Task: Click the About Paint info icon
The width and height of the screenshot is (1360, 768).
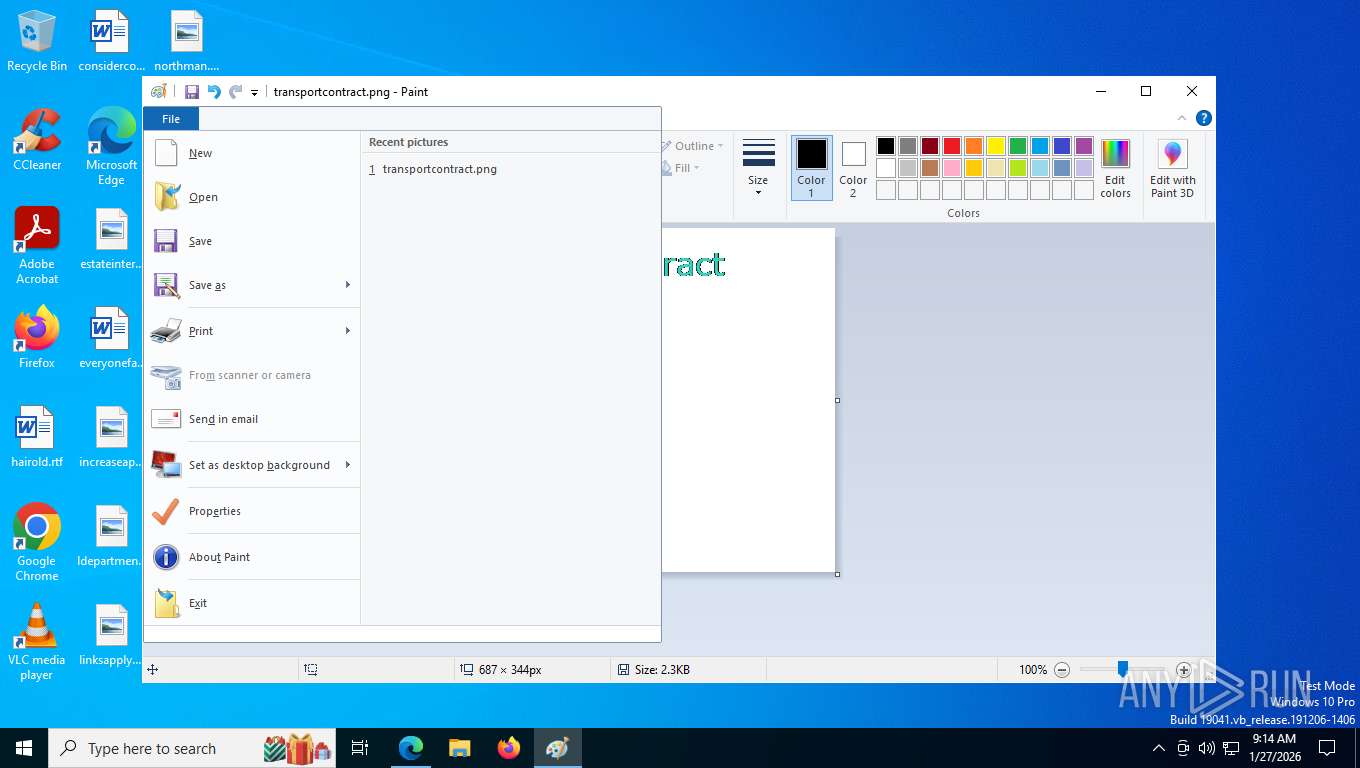Action: (x=166, y=557)
